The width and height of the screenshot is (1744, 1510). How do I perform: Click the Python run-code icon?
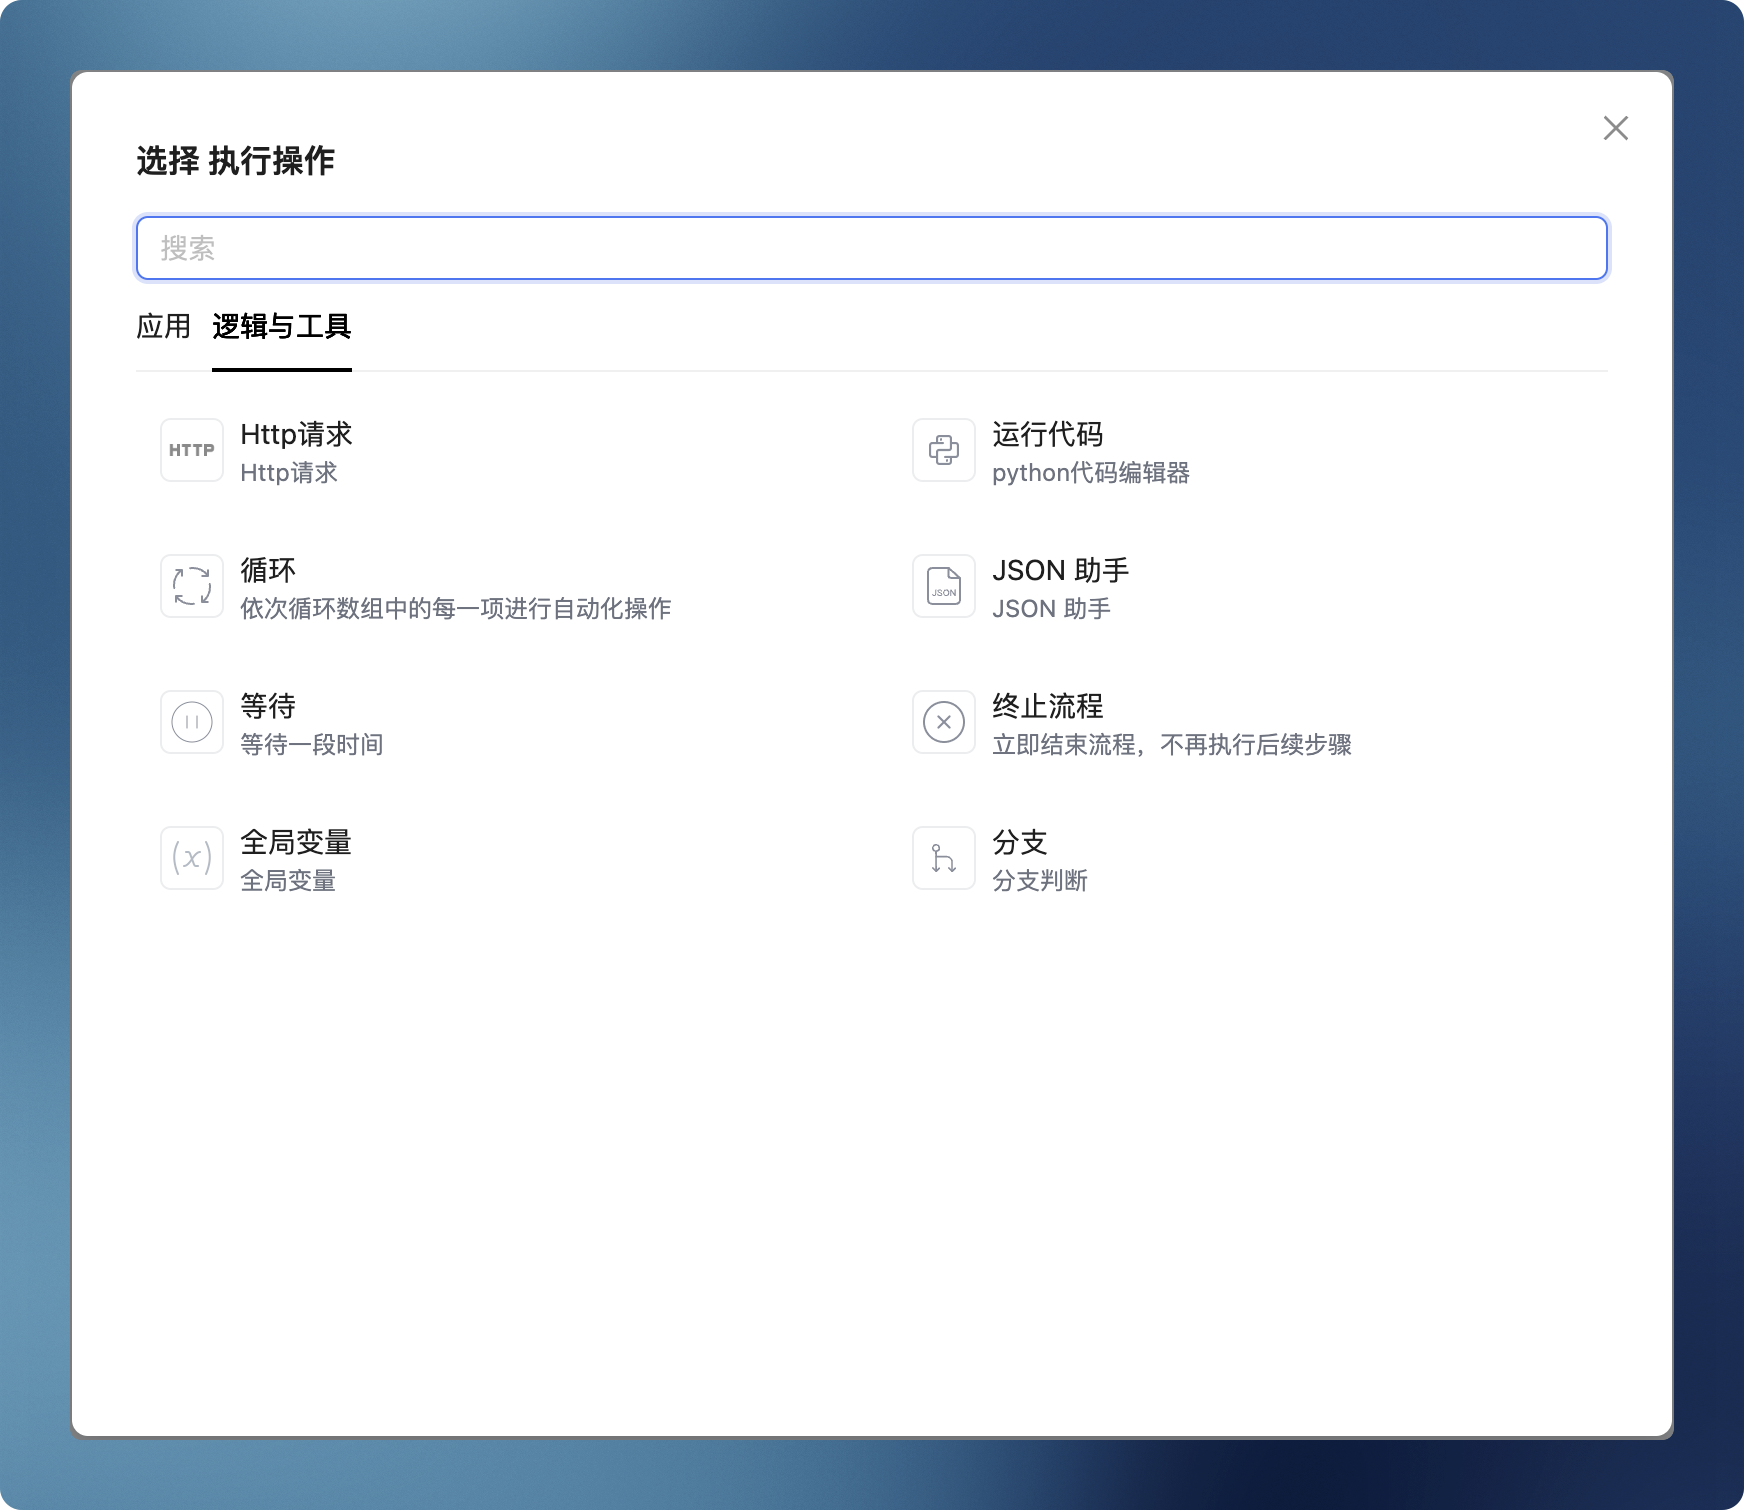pos(943,450)
